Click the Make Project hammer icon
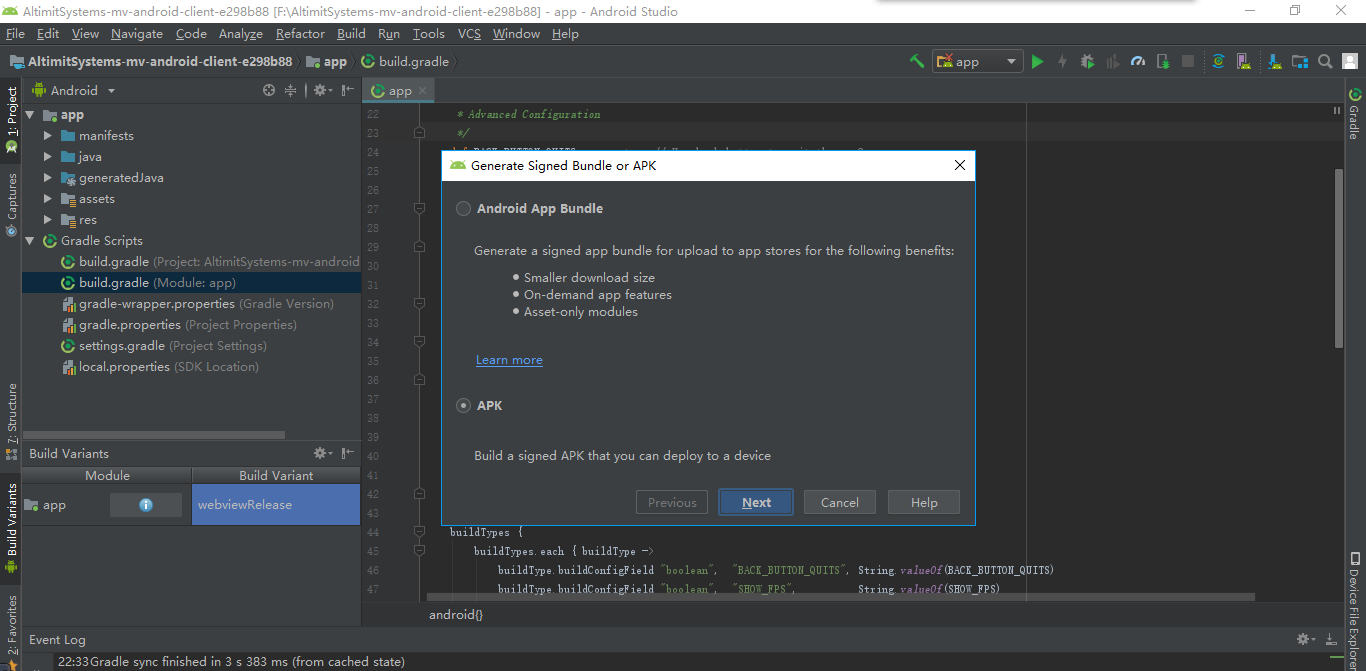This screenshot has height=671, width=1366. 916,61
